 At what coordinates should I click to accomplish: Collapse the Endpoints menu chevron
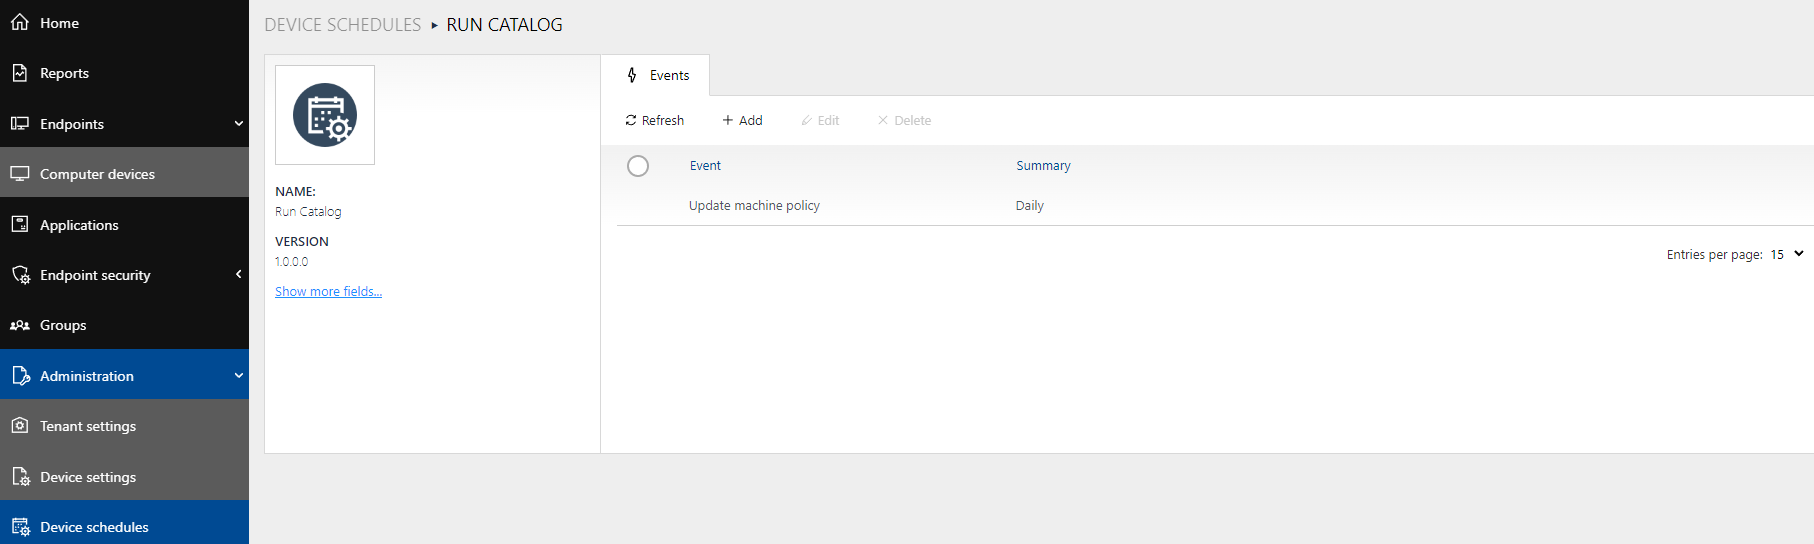(x=238, y=124)
